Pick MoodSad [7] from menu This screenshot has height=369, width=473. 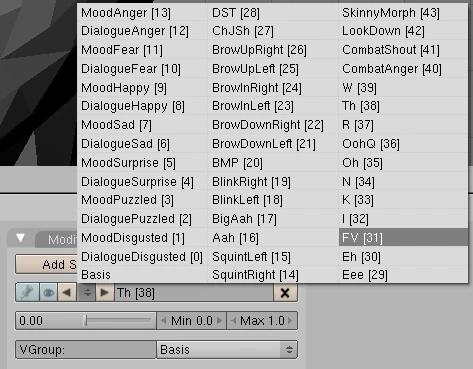point(142,125)
